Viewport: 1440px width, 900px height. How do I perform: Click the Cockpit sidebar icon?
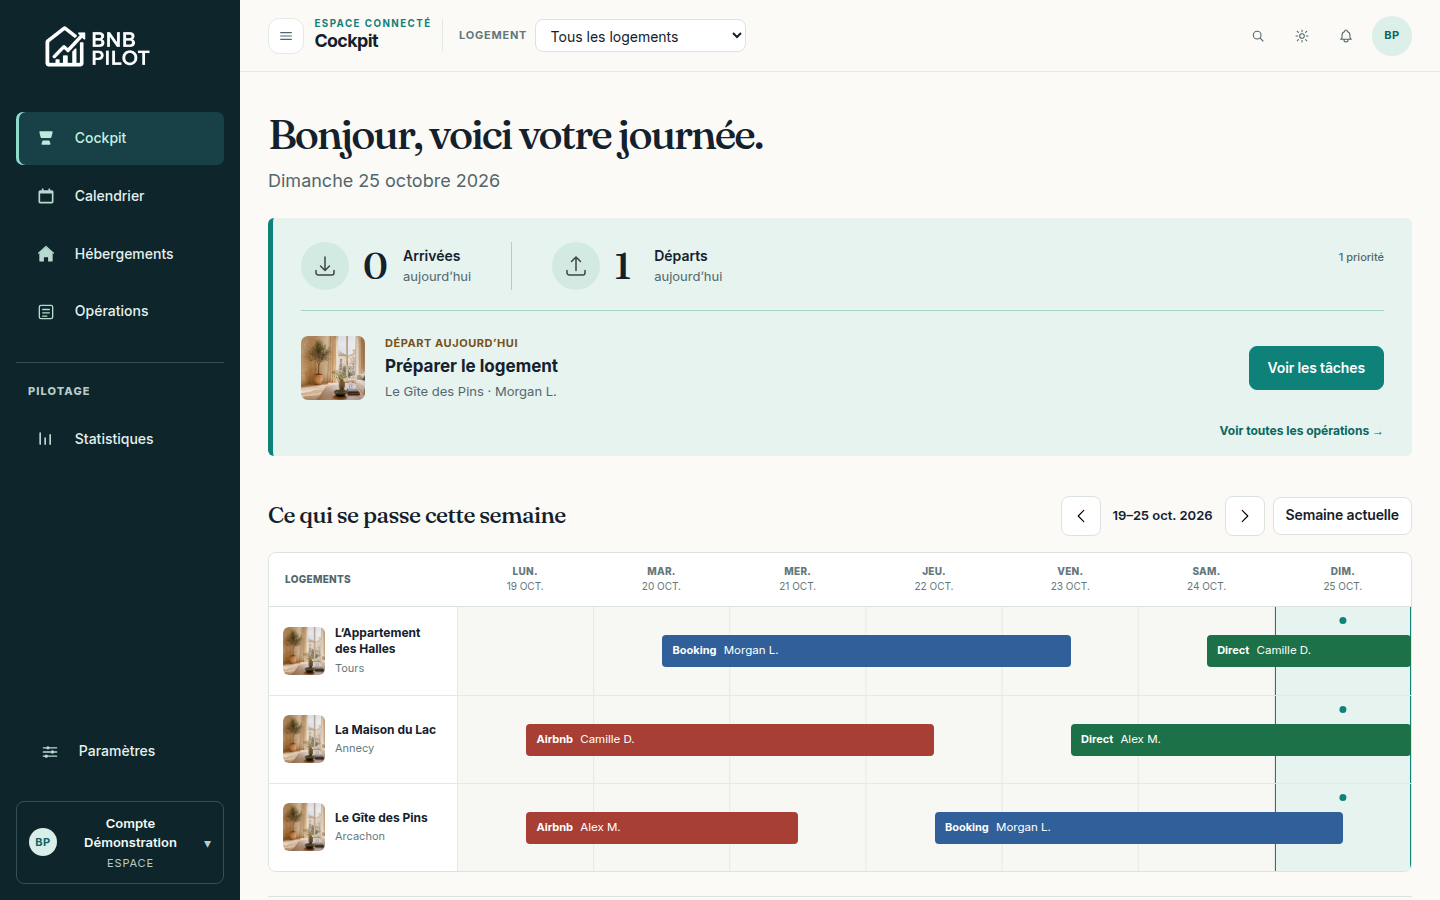click(46, 138)
